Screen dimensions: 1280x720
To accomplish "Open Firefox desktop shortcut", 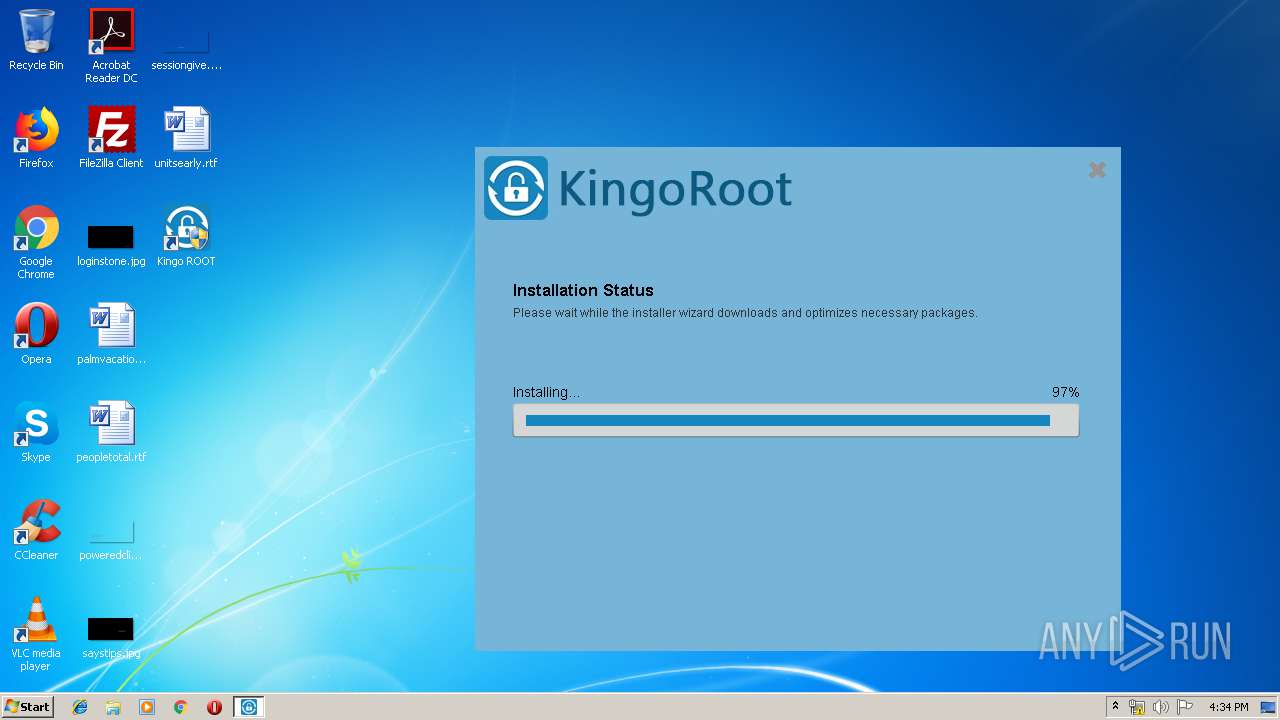I will (36, 138).
